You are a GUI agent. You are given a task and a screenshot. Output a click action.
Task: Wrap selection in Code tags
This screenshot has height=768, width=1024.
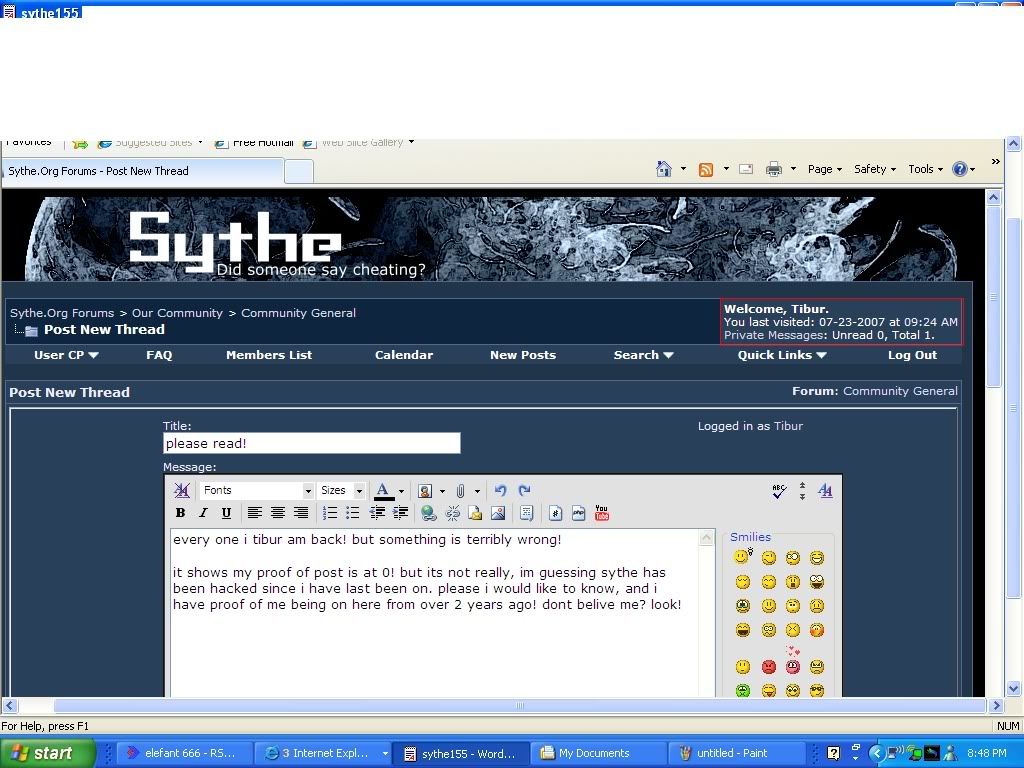pos(555,513)
